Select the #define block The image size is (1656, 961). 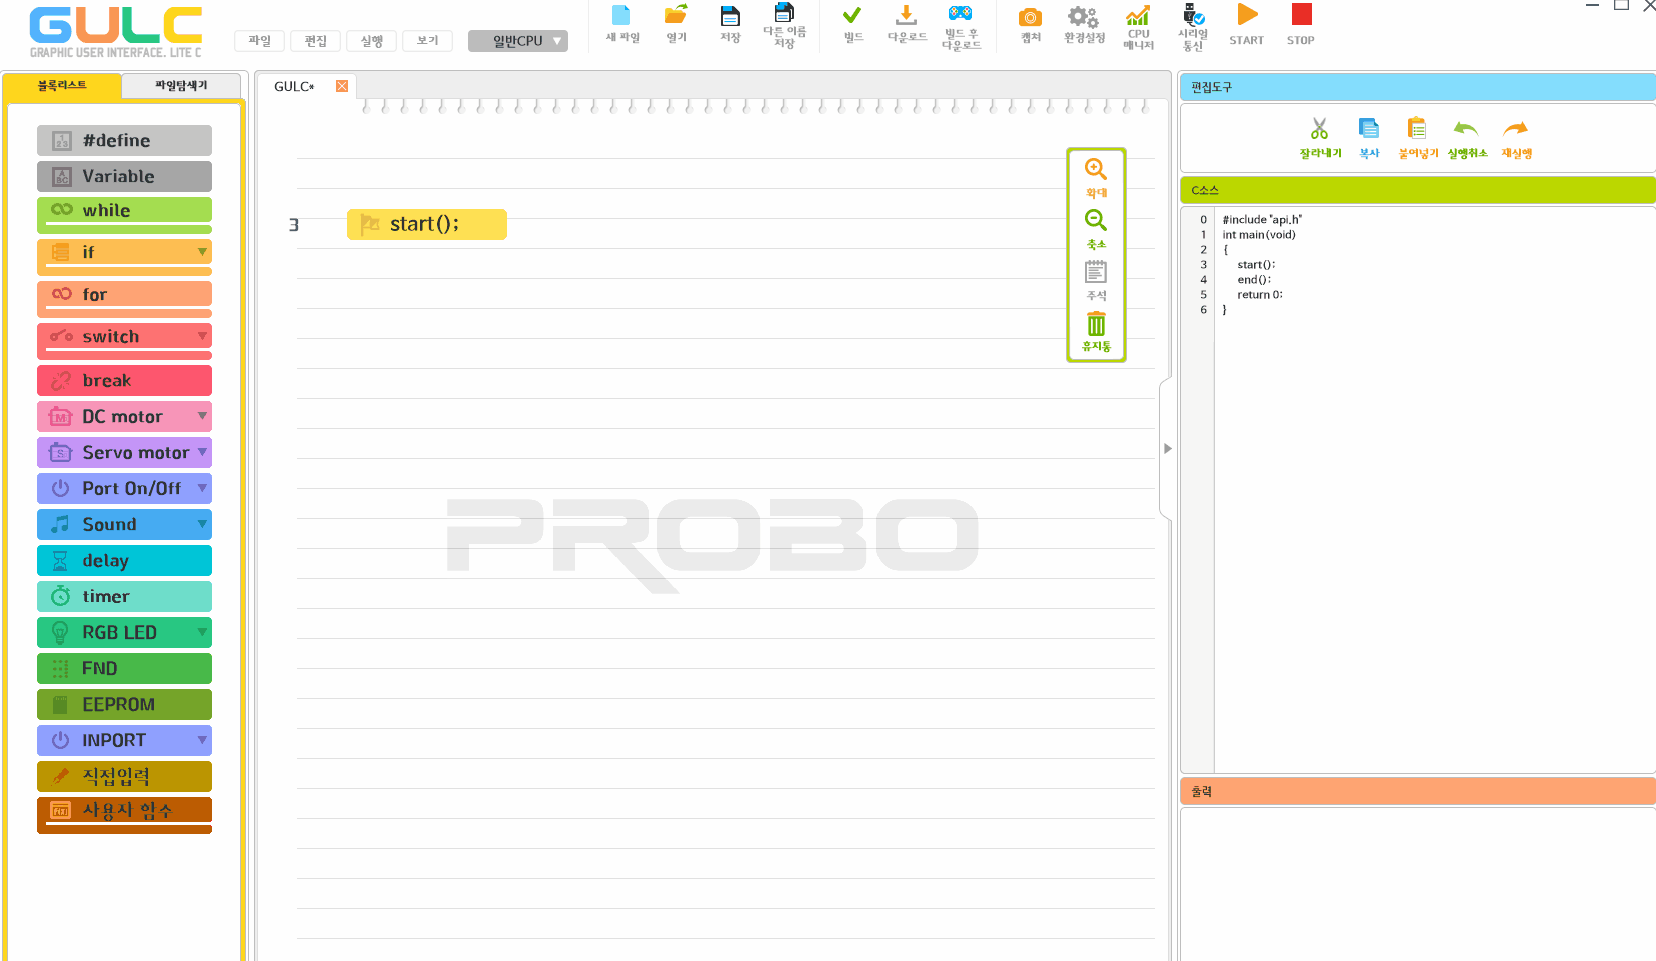(124, 140)
